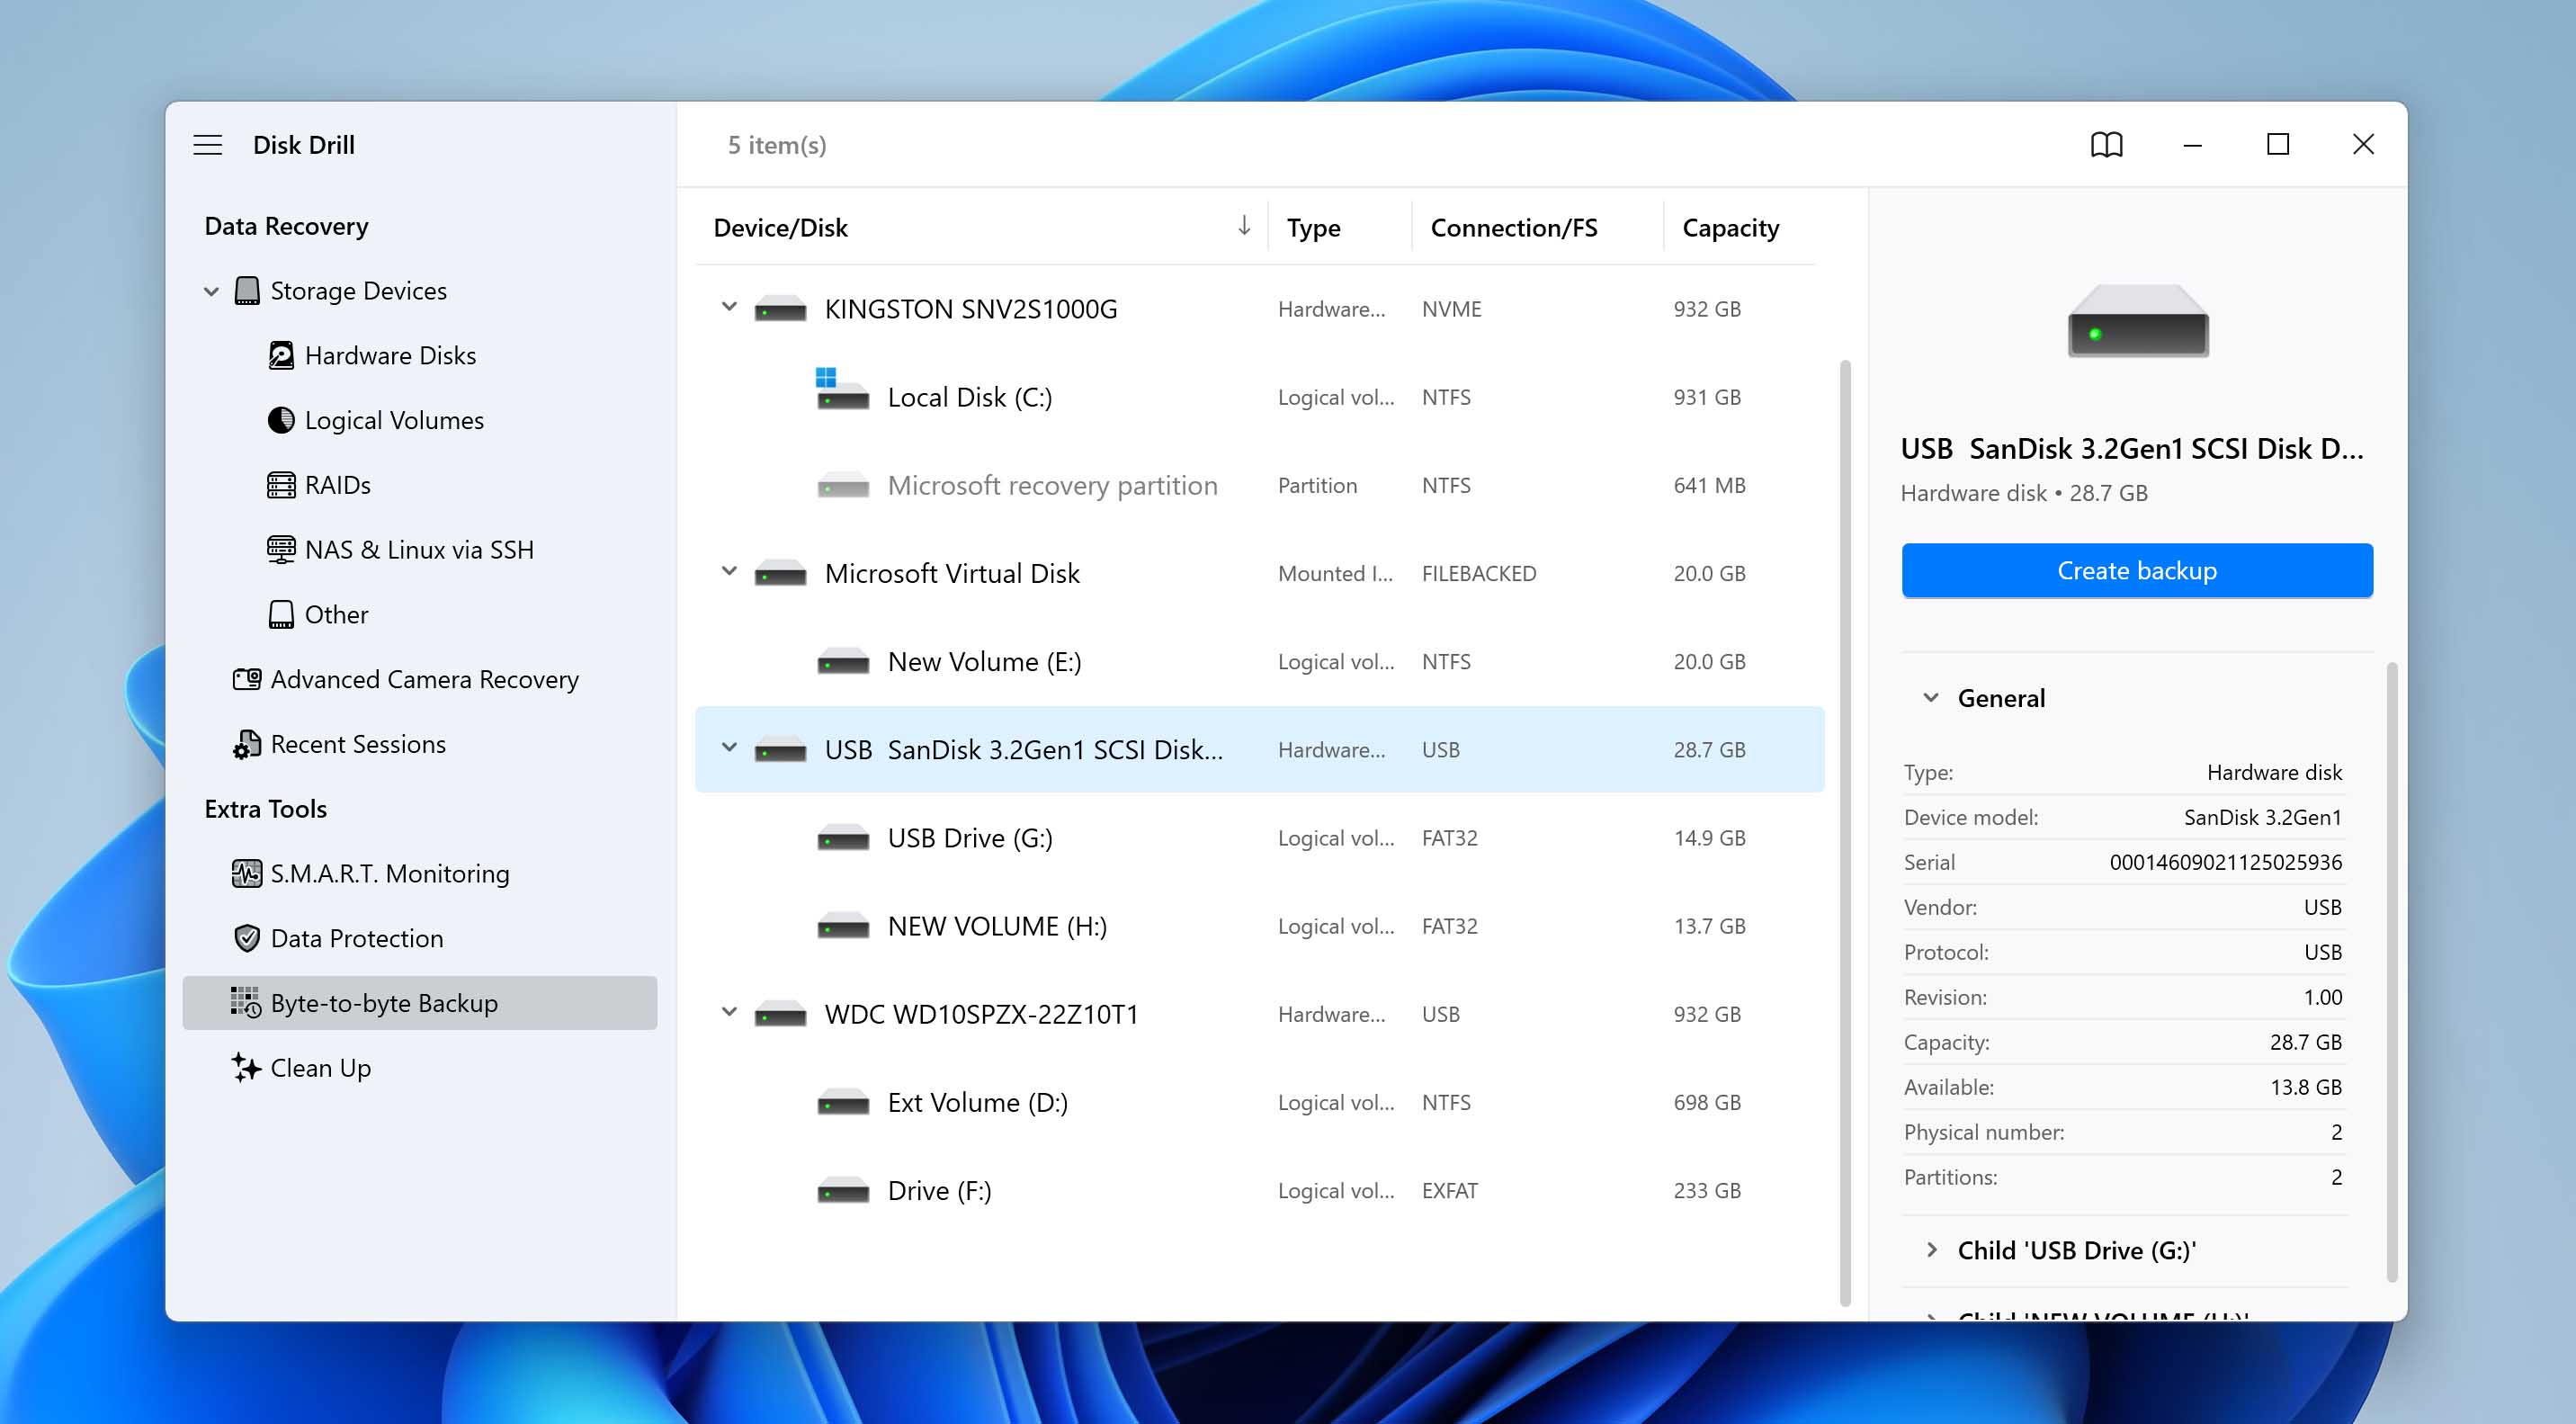This screenshot has height=1424, width=2576.
Task: Click the Microsoft Virtual Disk drive icon
Action: 780,574
